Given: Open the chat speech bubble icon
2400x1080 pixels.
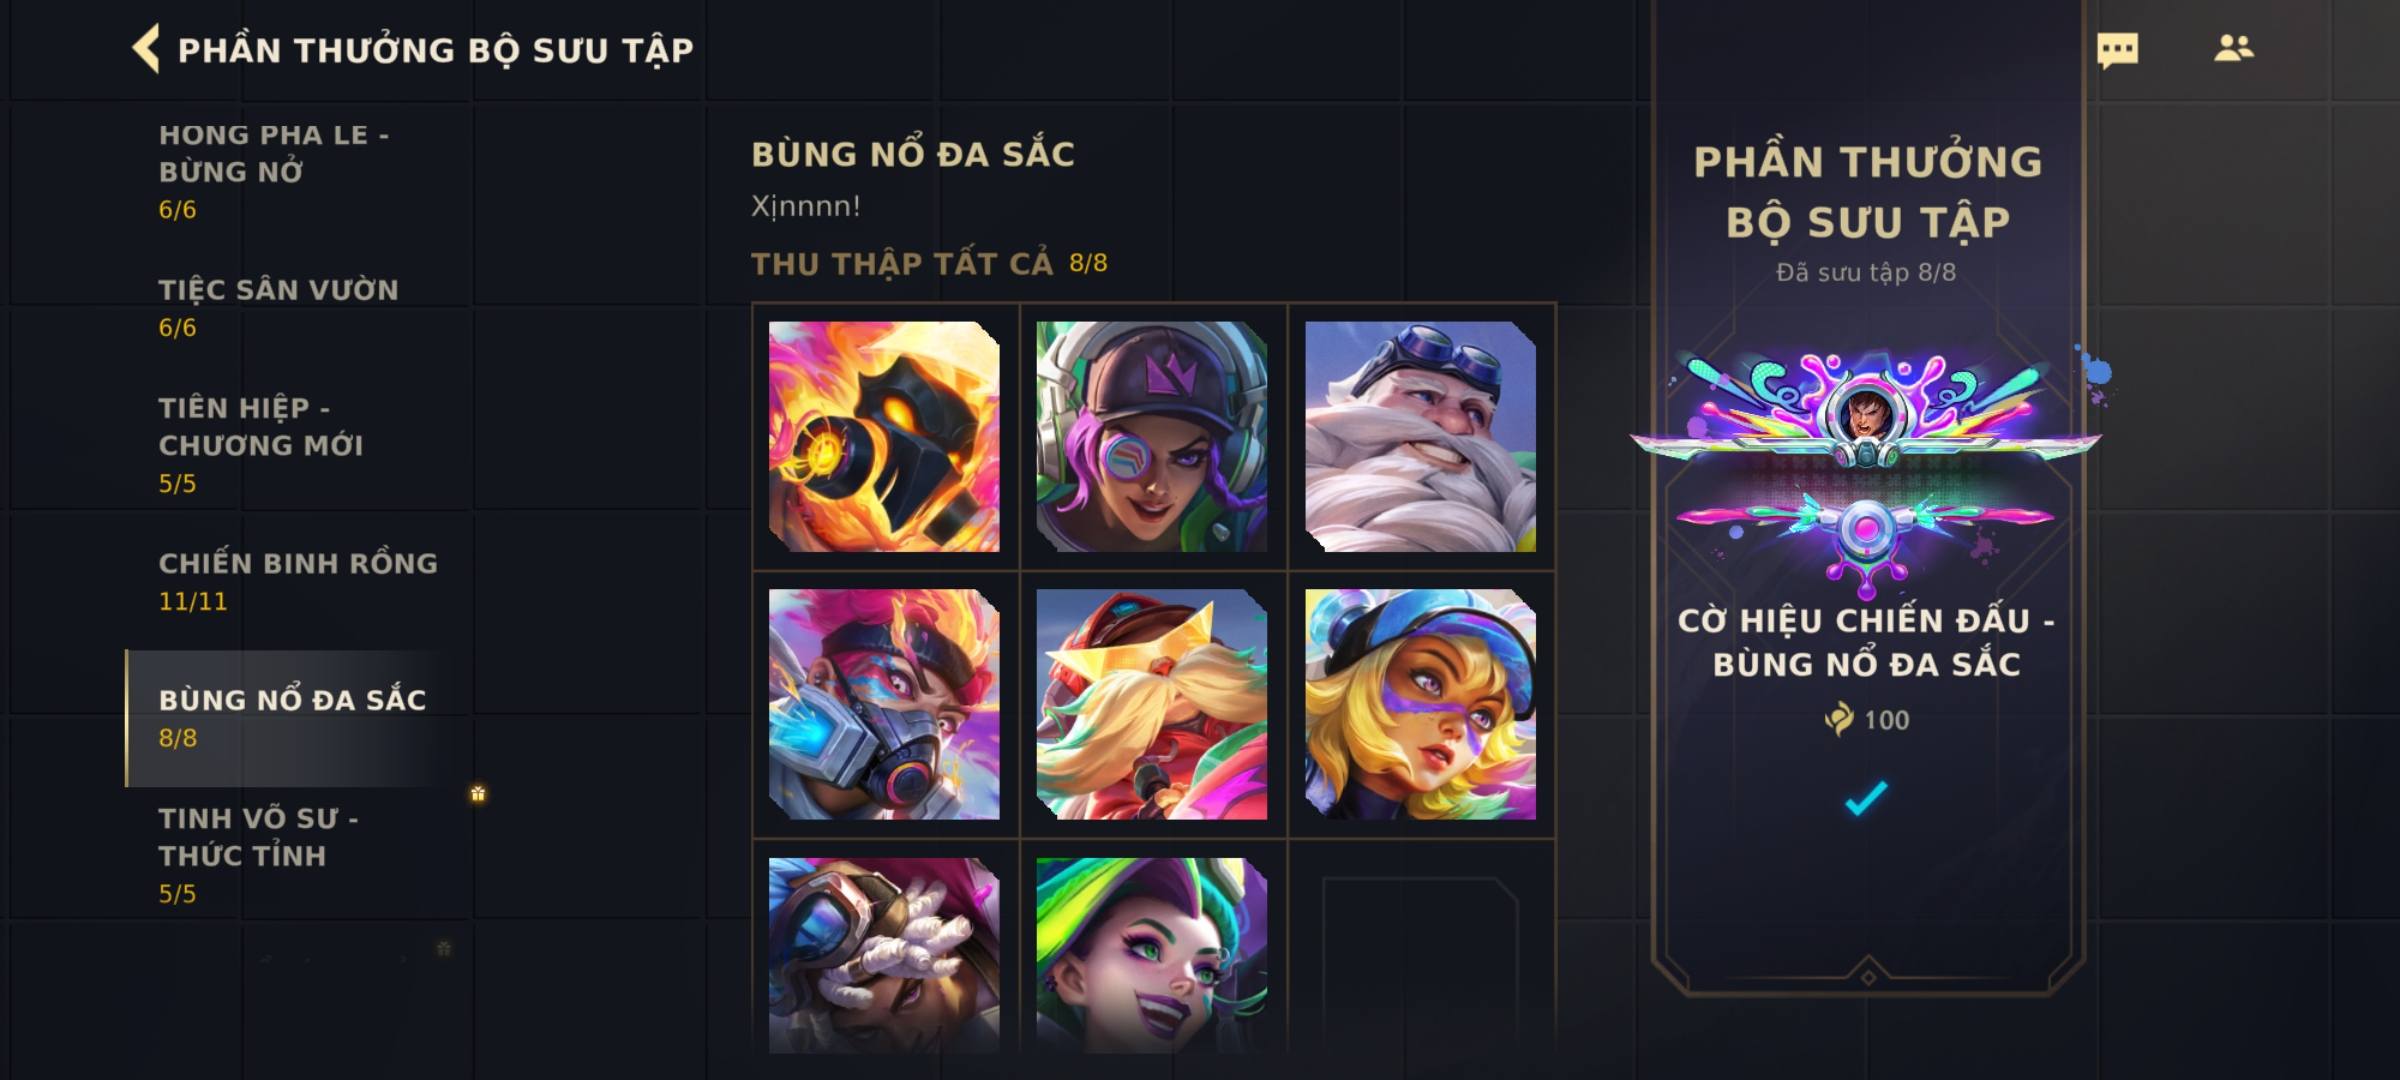Looking at the screenshot, I should click(x=2117, y=50).
